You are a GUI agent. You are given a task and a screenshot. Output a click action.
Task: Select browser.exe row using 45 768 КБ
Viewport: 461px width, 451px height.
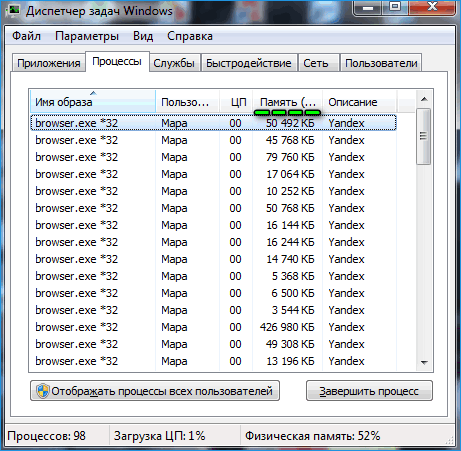pos(213,140)
